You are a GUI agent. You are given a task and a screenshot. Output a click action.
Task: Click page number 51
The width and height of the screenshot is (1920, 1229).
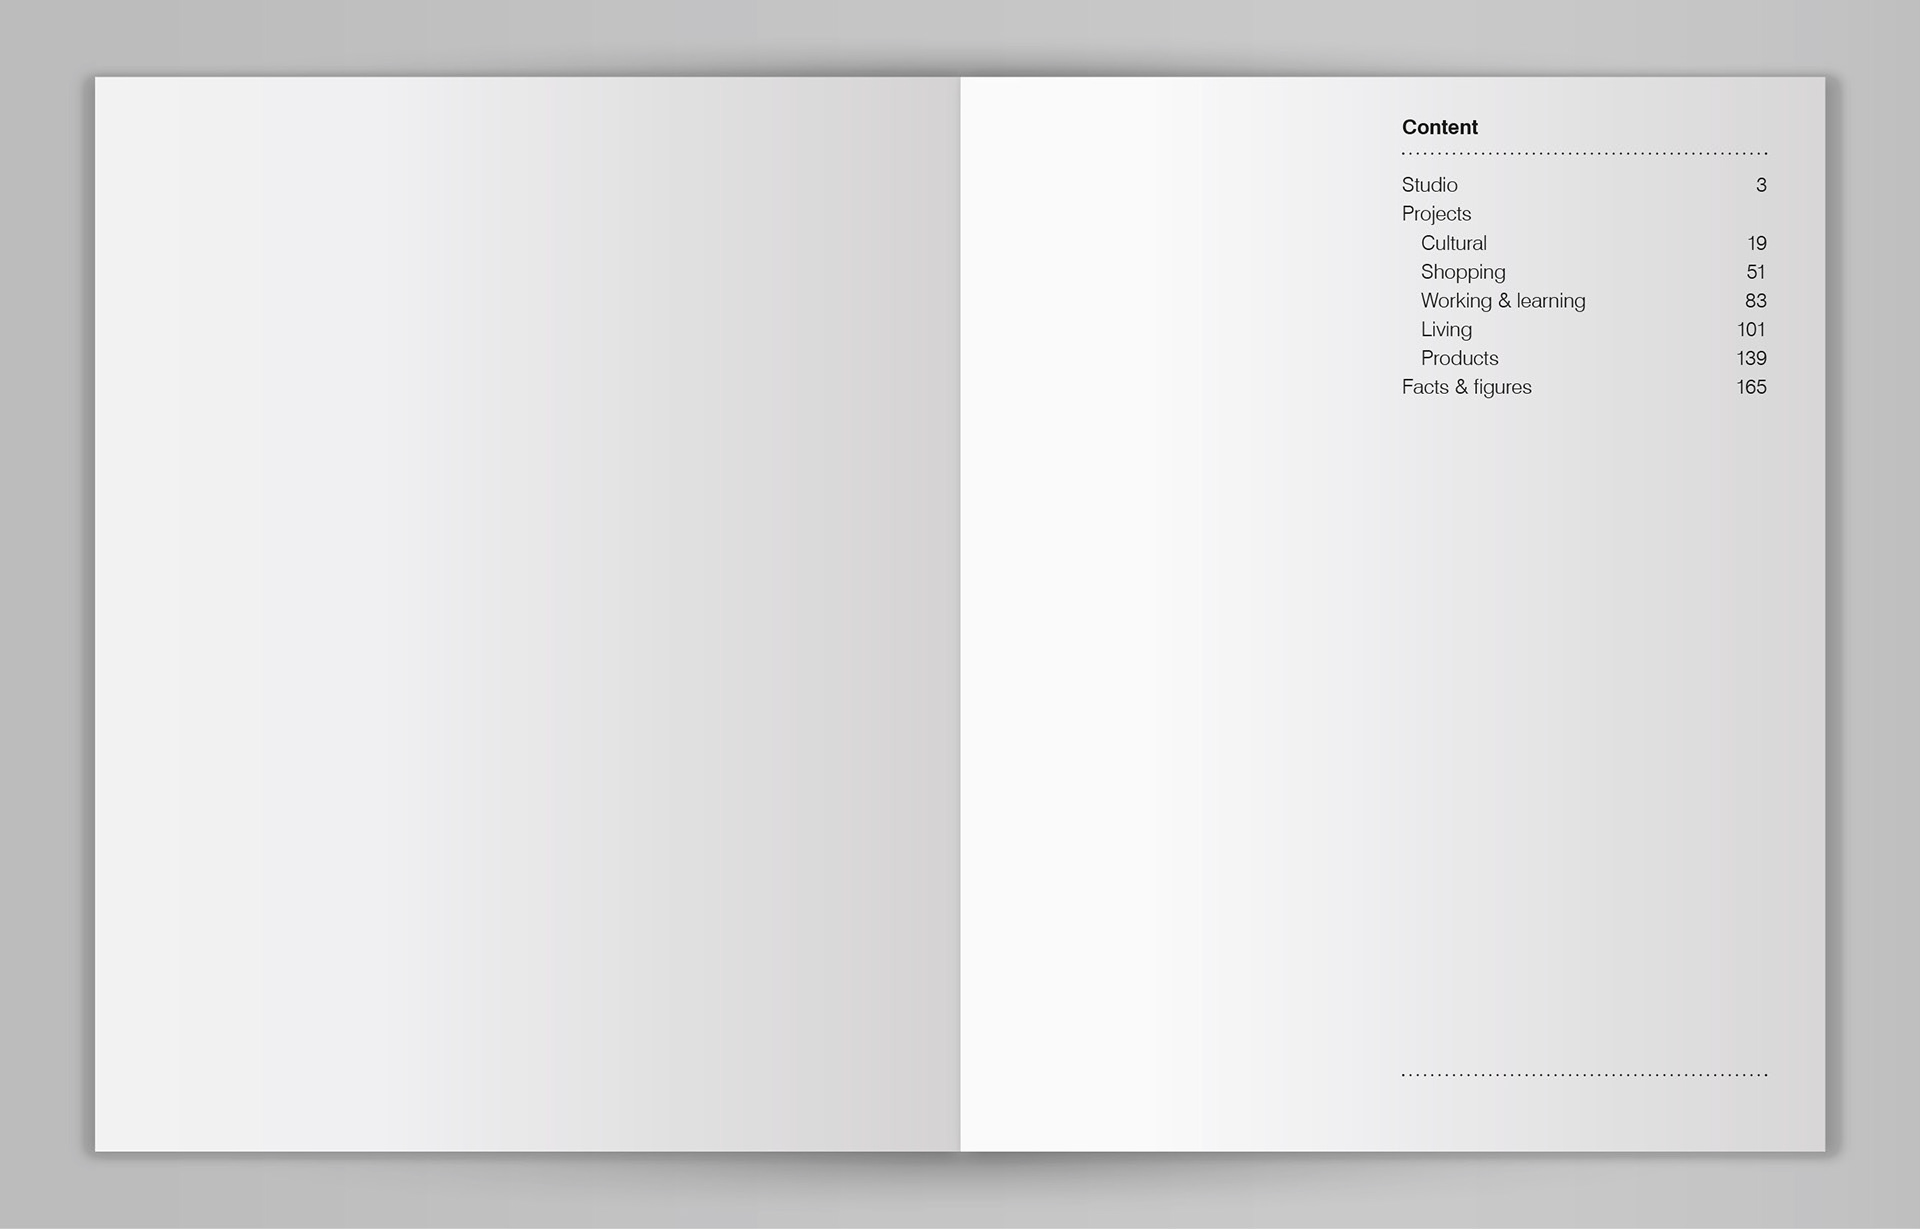[x=1756, y=272]
